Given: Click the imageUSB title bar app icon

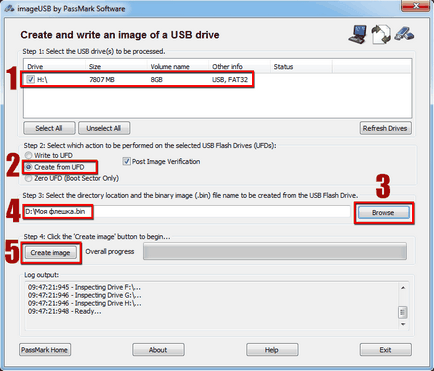Looking at the screenshot, I should click(x=10, y=8).
